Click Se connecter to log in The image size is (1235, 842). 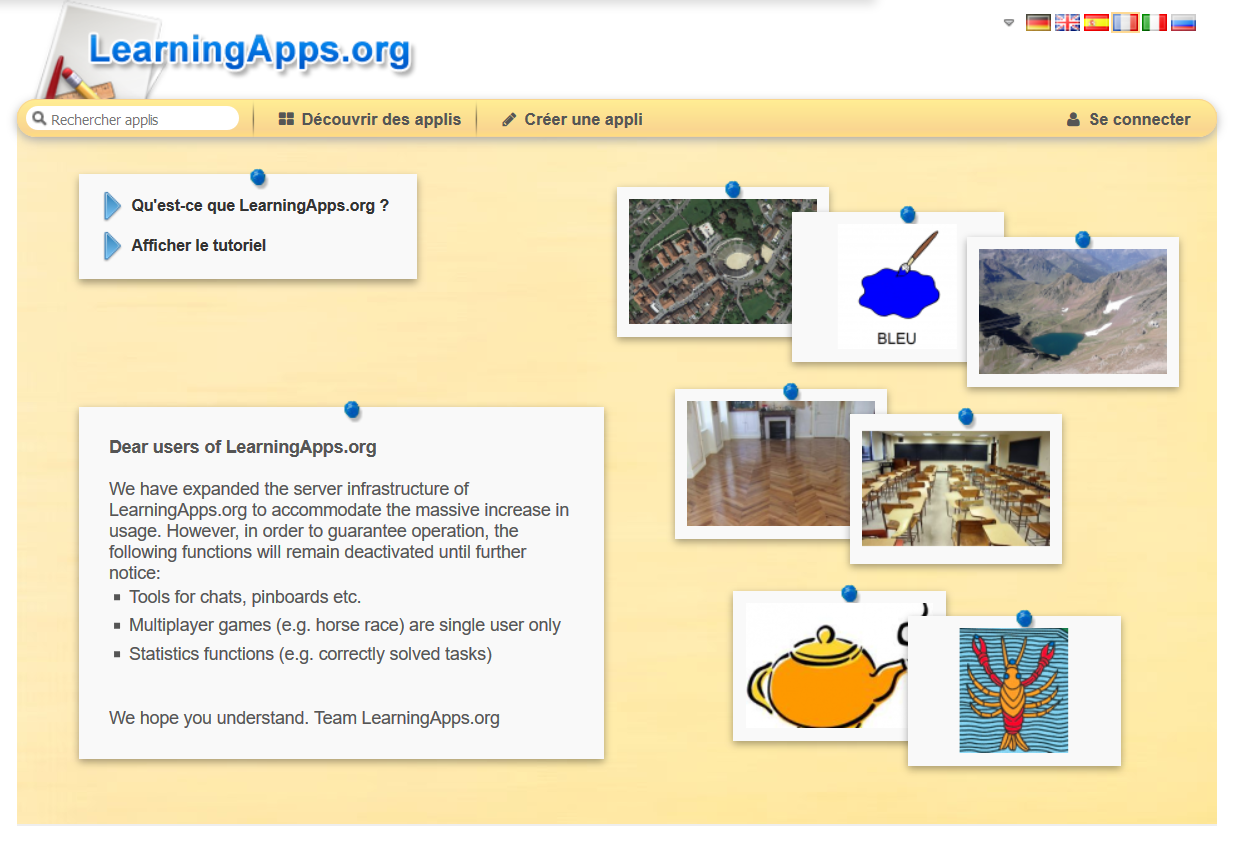[x=1128, y=119]
